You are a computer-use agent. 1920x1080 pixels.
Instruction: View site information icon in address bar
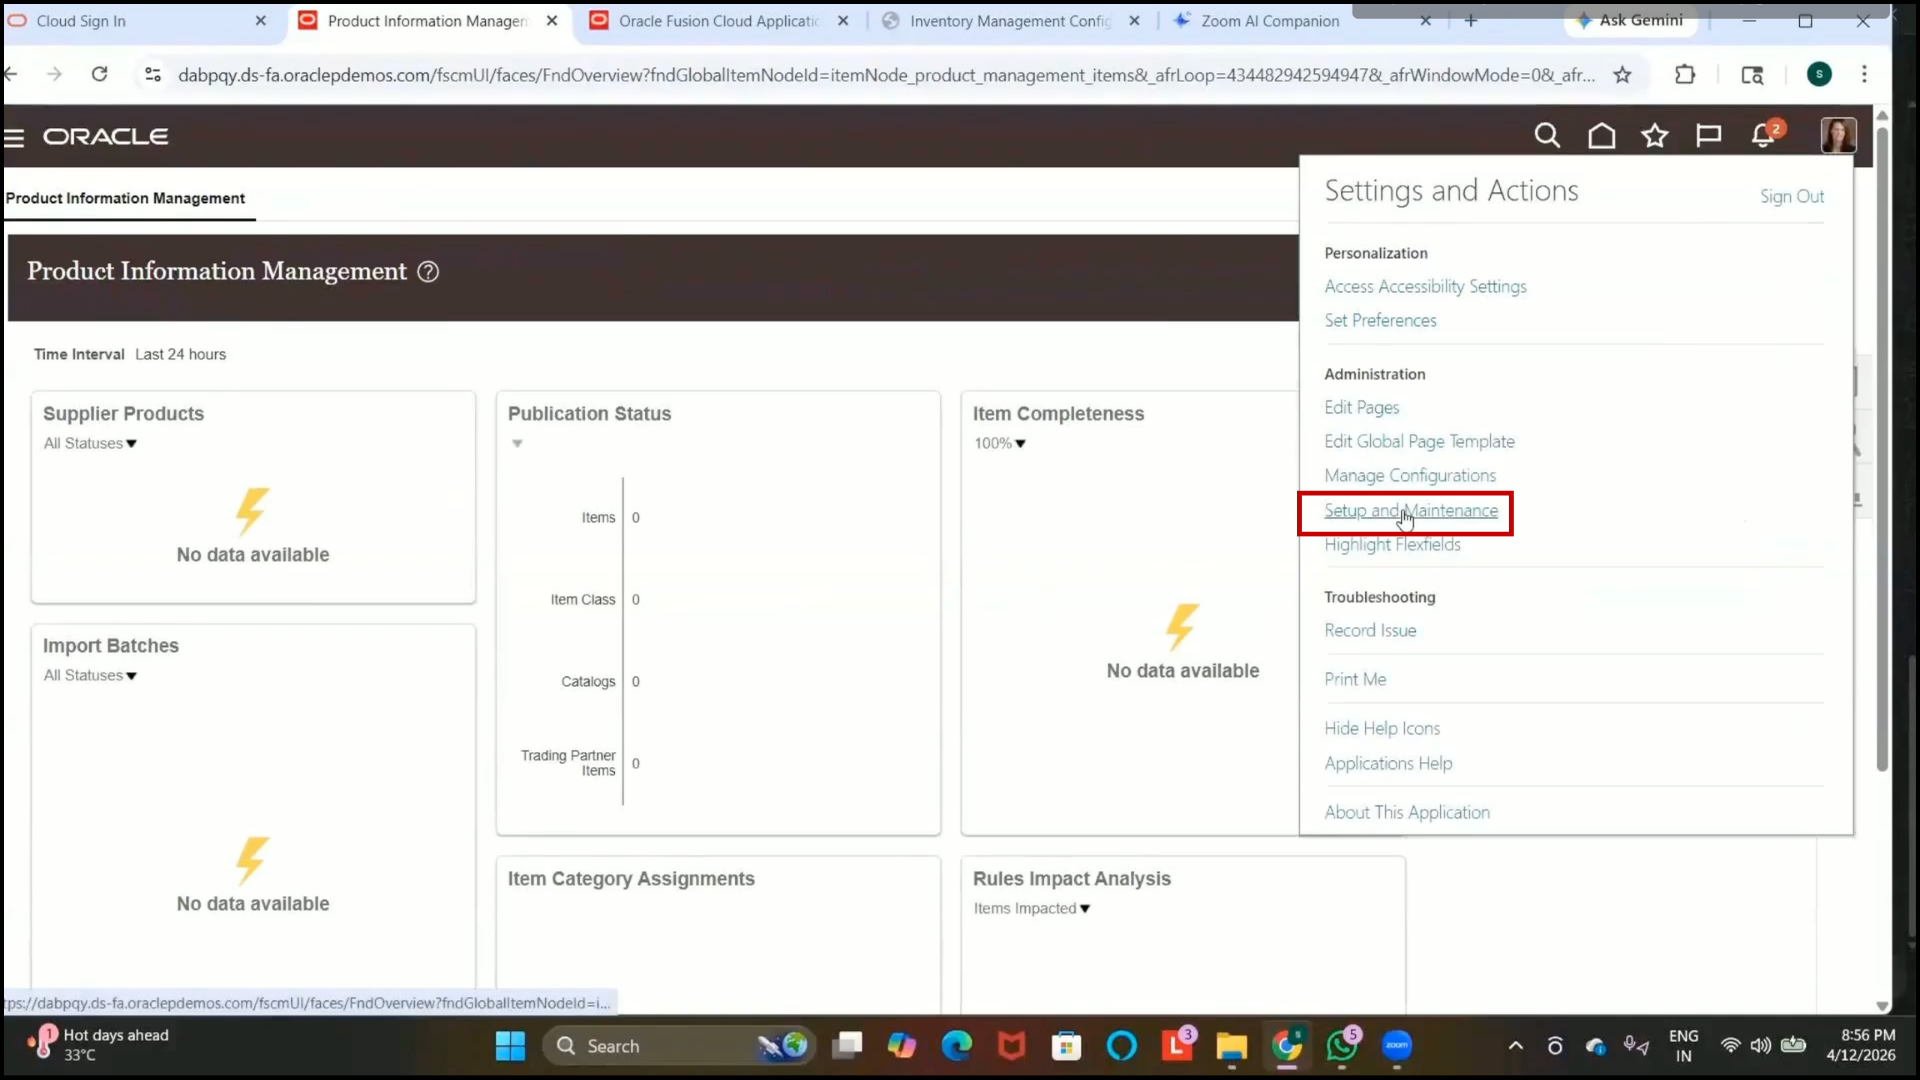153,74
